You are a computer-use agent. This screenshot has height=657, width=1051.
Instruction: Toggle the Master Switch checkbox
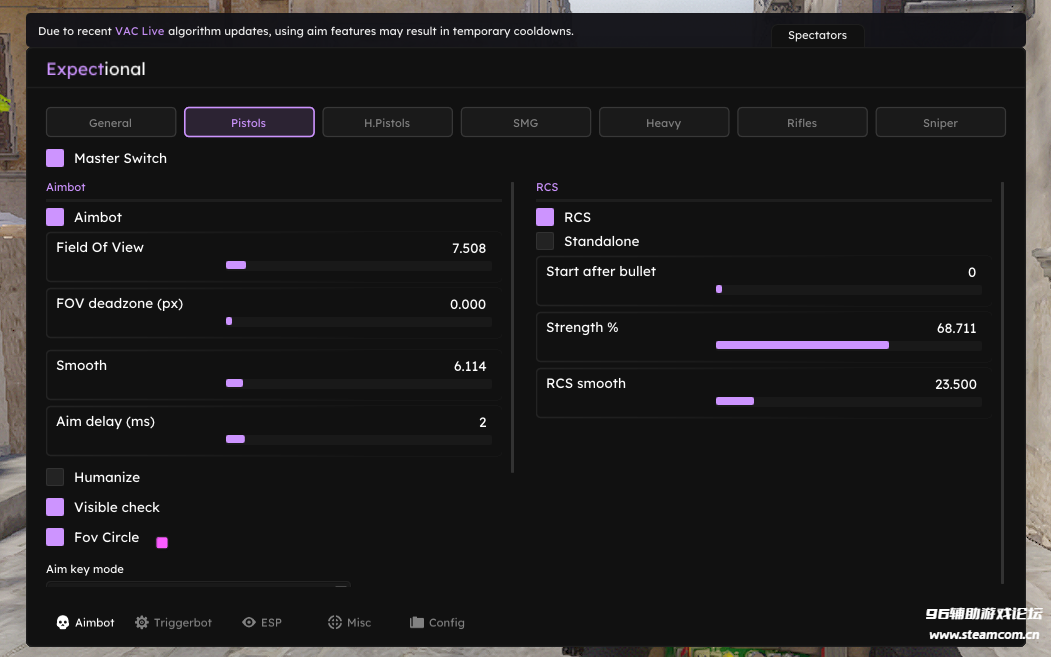[x=55, y=158]
